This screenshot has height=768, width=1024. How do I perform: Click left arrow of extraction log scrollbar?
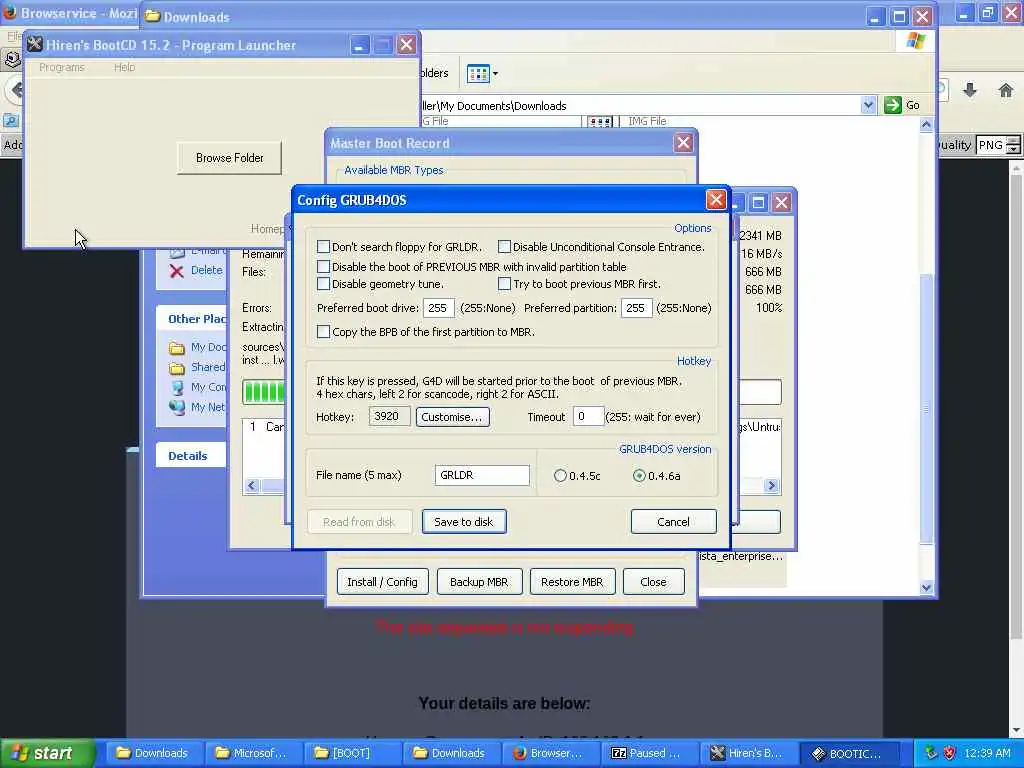click(x=252, y=485)
